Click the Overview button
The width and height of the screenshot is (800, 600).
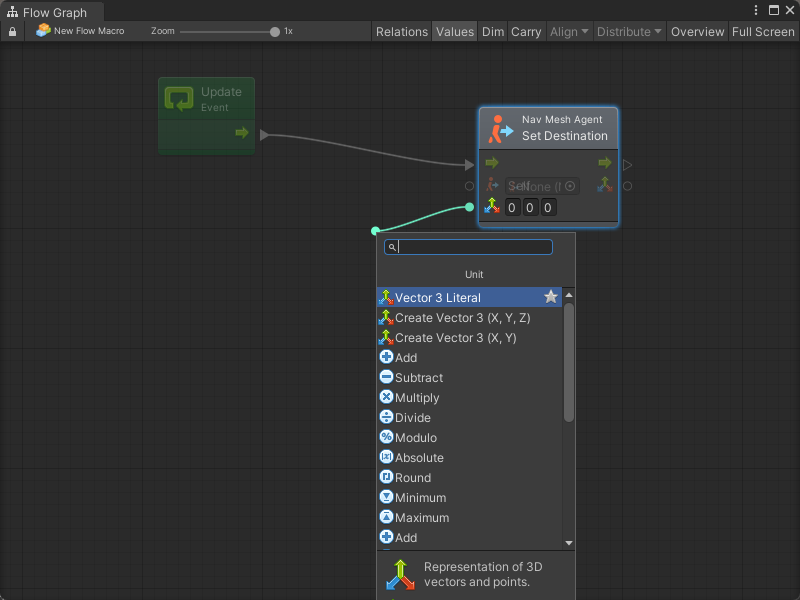(x=697, y=32)
